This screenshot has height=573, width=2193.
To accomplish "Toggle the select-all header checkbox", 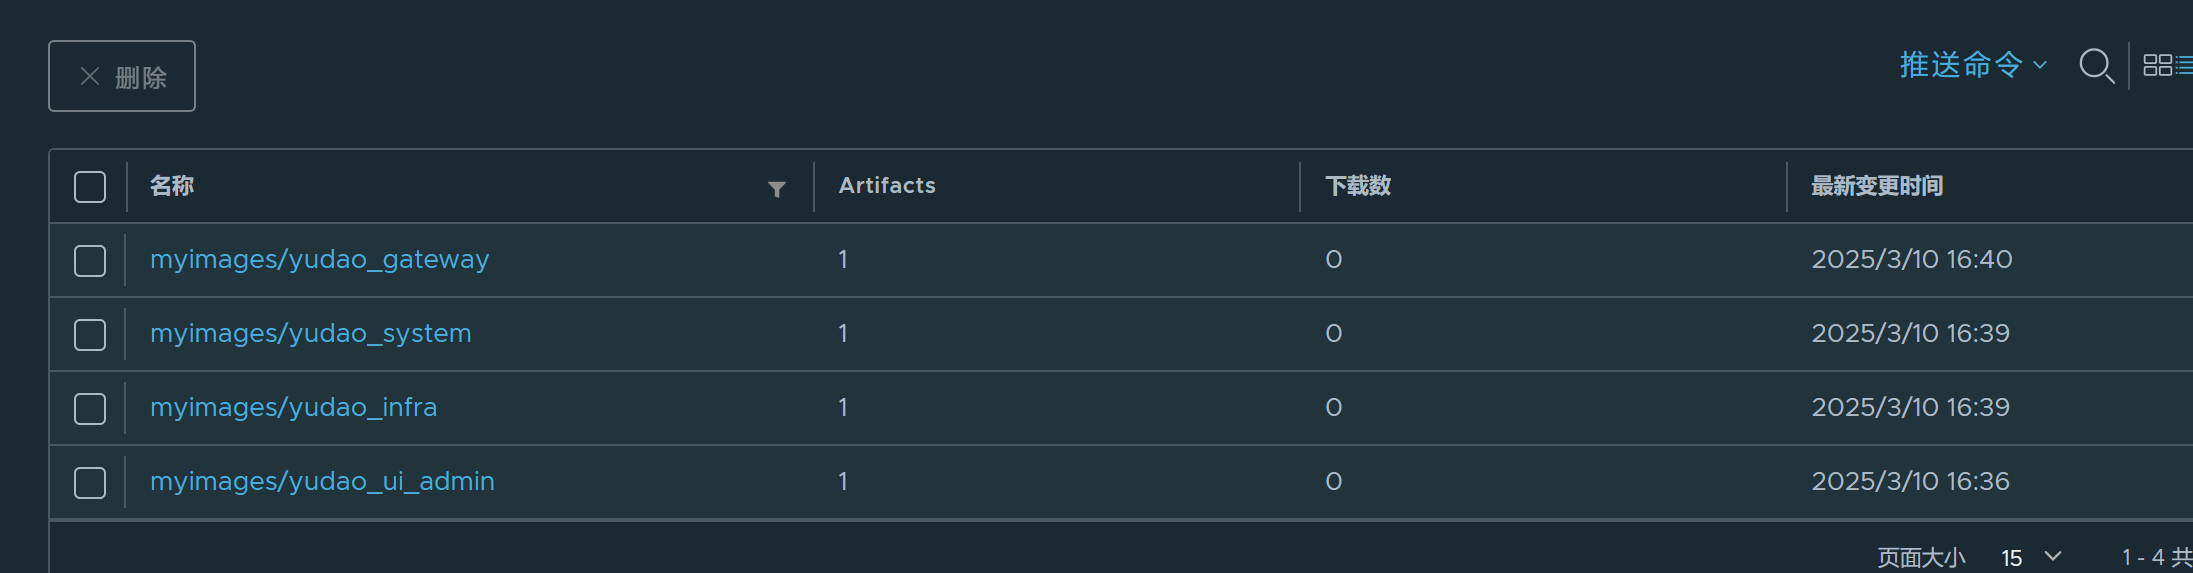I will click(90, 187).
